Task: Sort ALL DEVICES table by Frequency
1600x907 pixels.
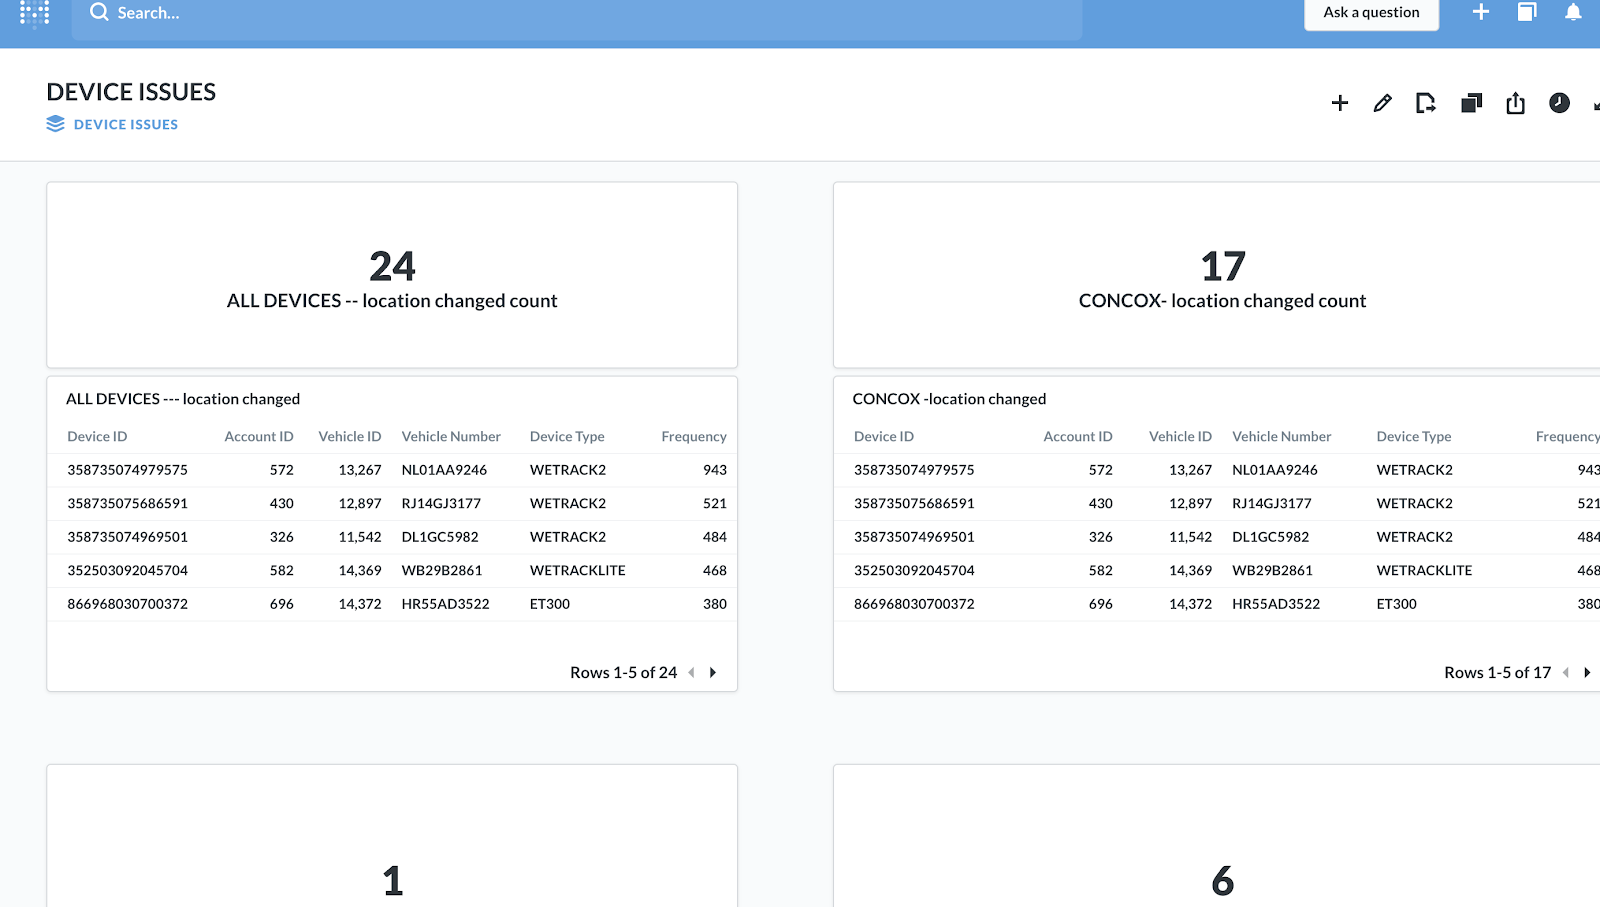Action: tap(694, 437)
